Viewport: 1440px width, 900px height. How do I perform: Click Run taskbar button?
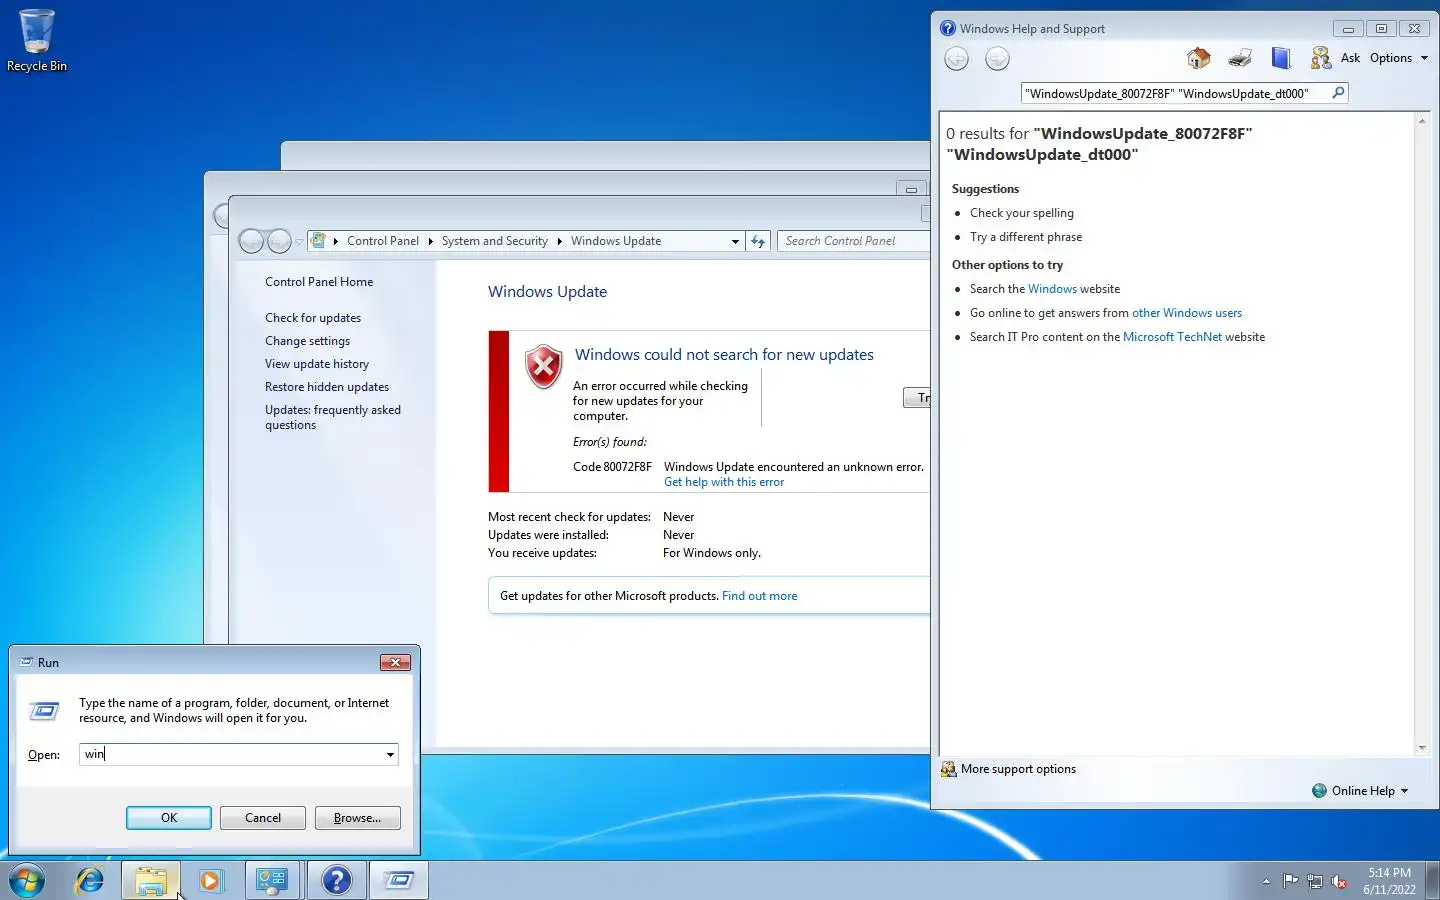pyautogui.click(x=399, y=881)
